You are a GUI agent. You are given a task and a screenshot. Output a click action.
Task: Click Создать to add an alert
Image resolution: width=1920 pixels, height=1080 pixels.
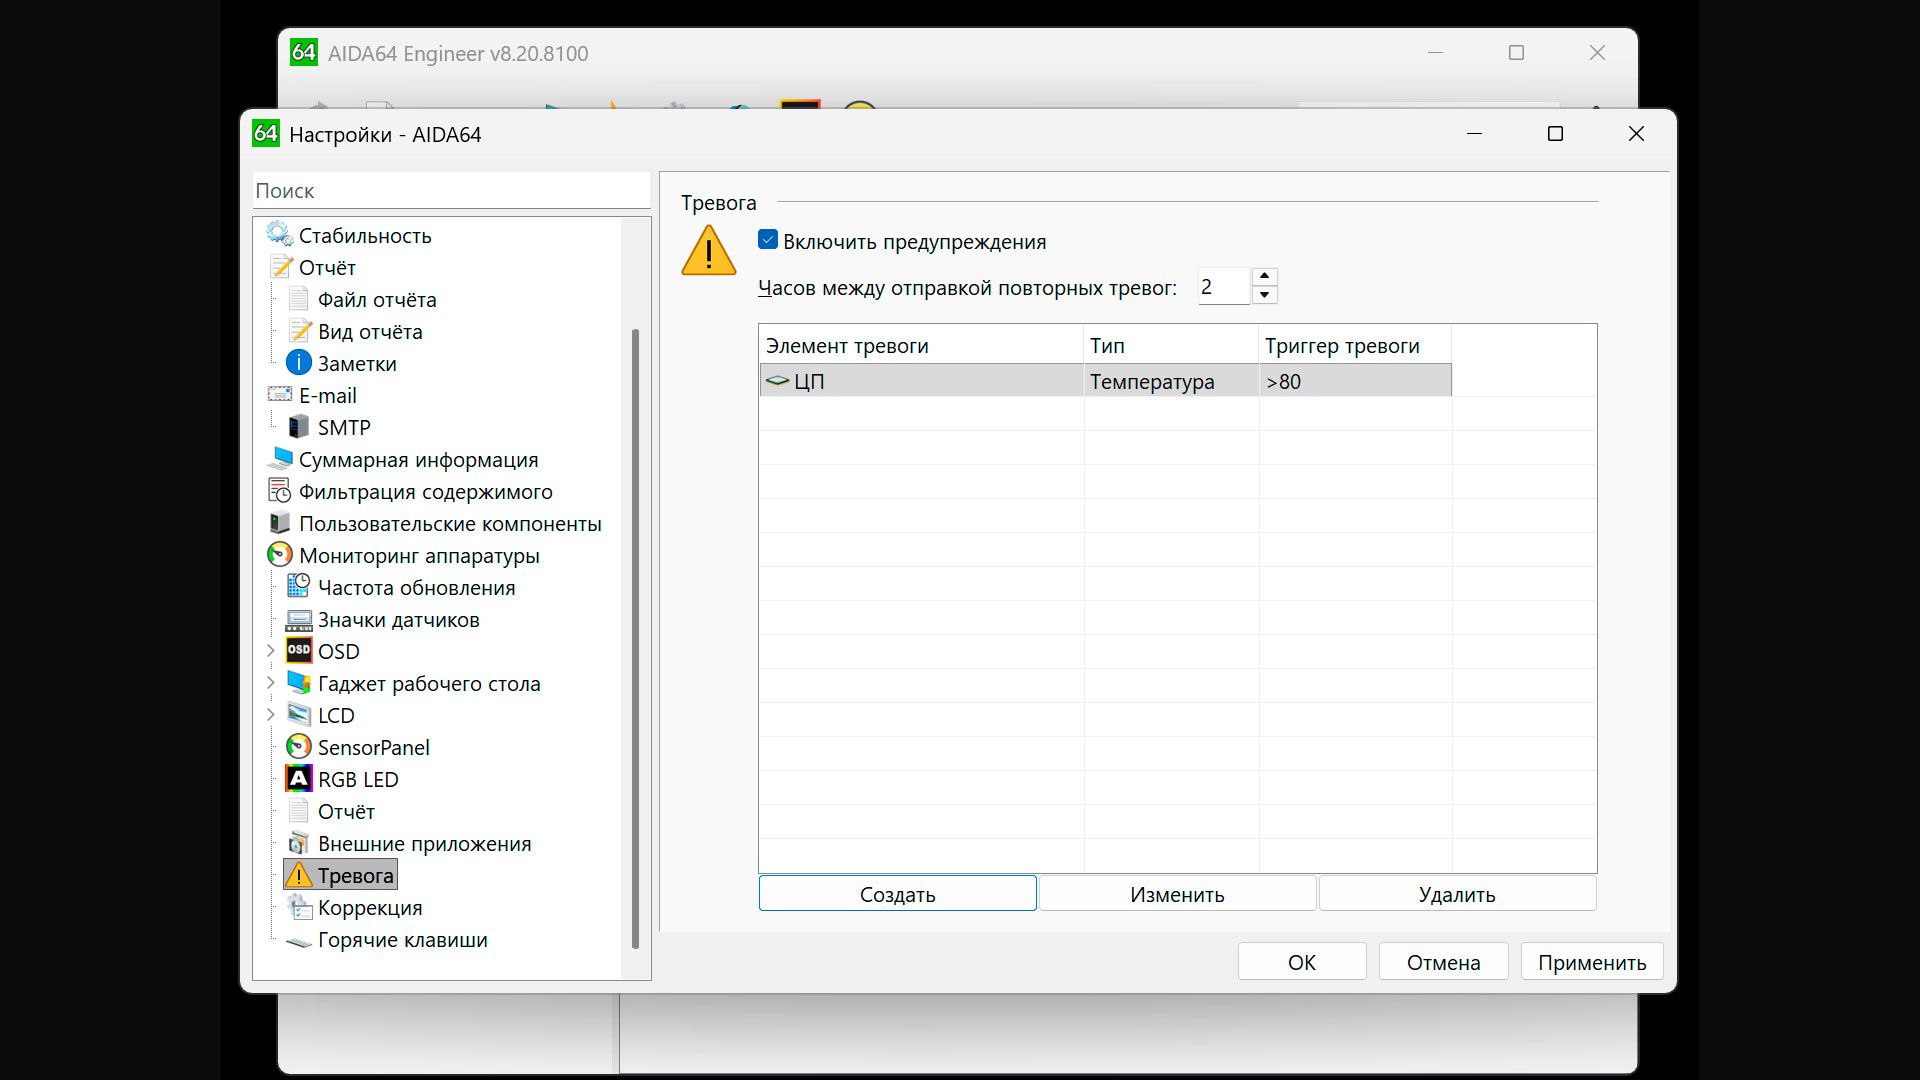(897, 894)
